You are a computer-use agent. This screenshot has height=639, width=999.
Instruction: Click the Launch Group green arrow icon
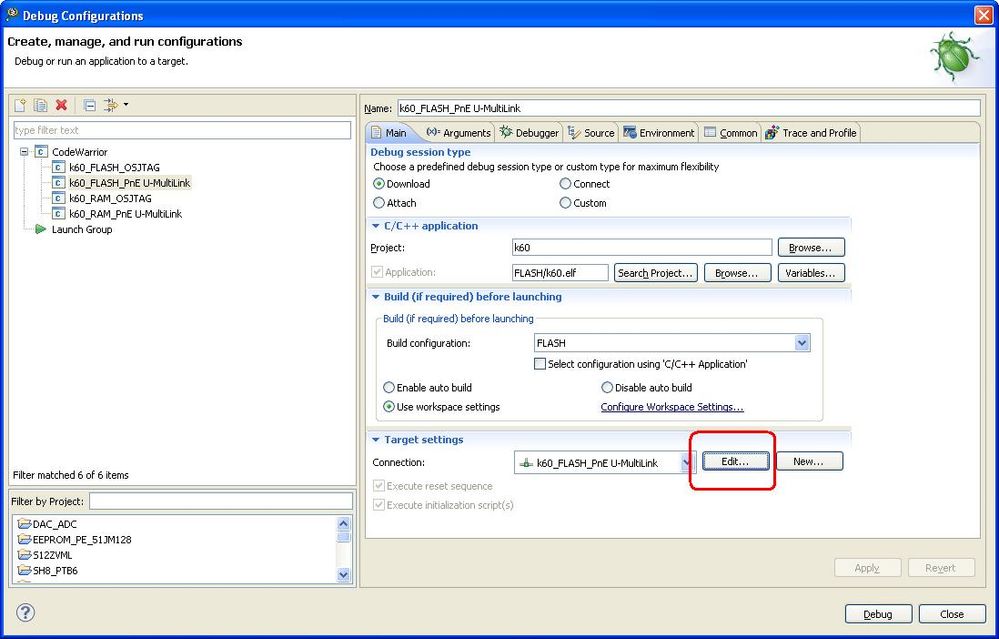pos(41,229)
